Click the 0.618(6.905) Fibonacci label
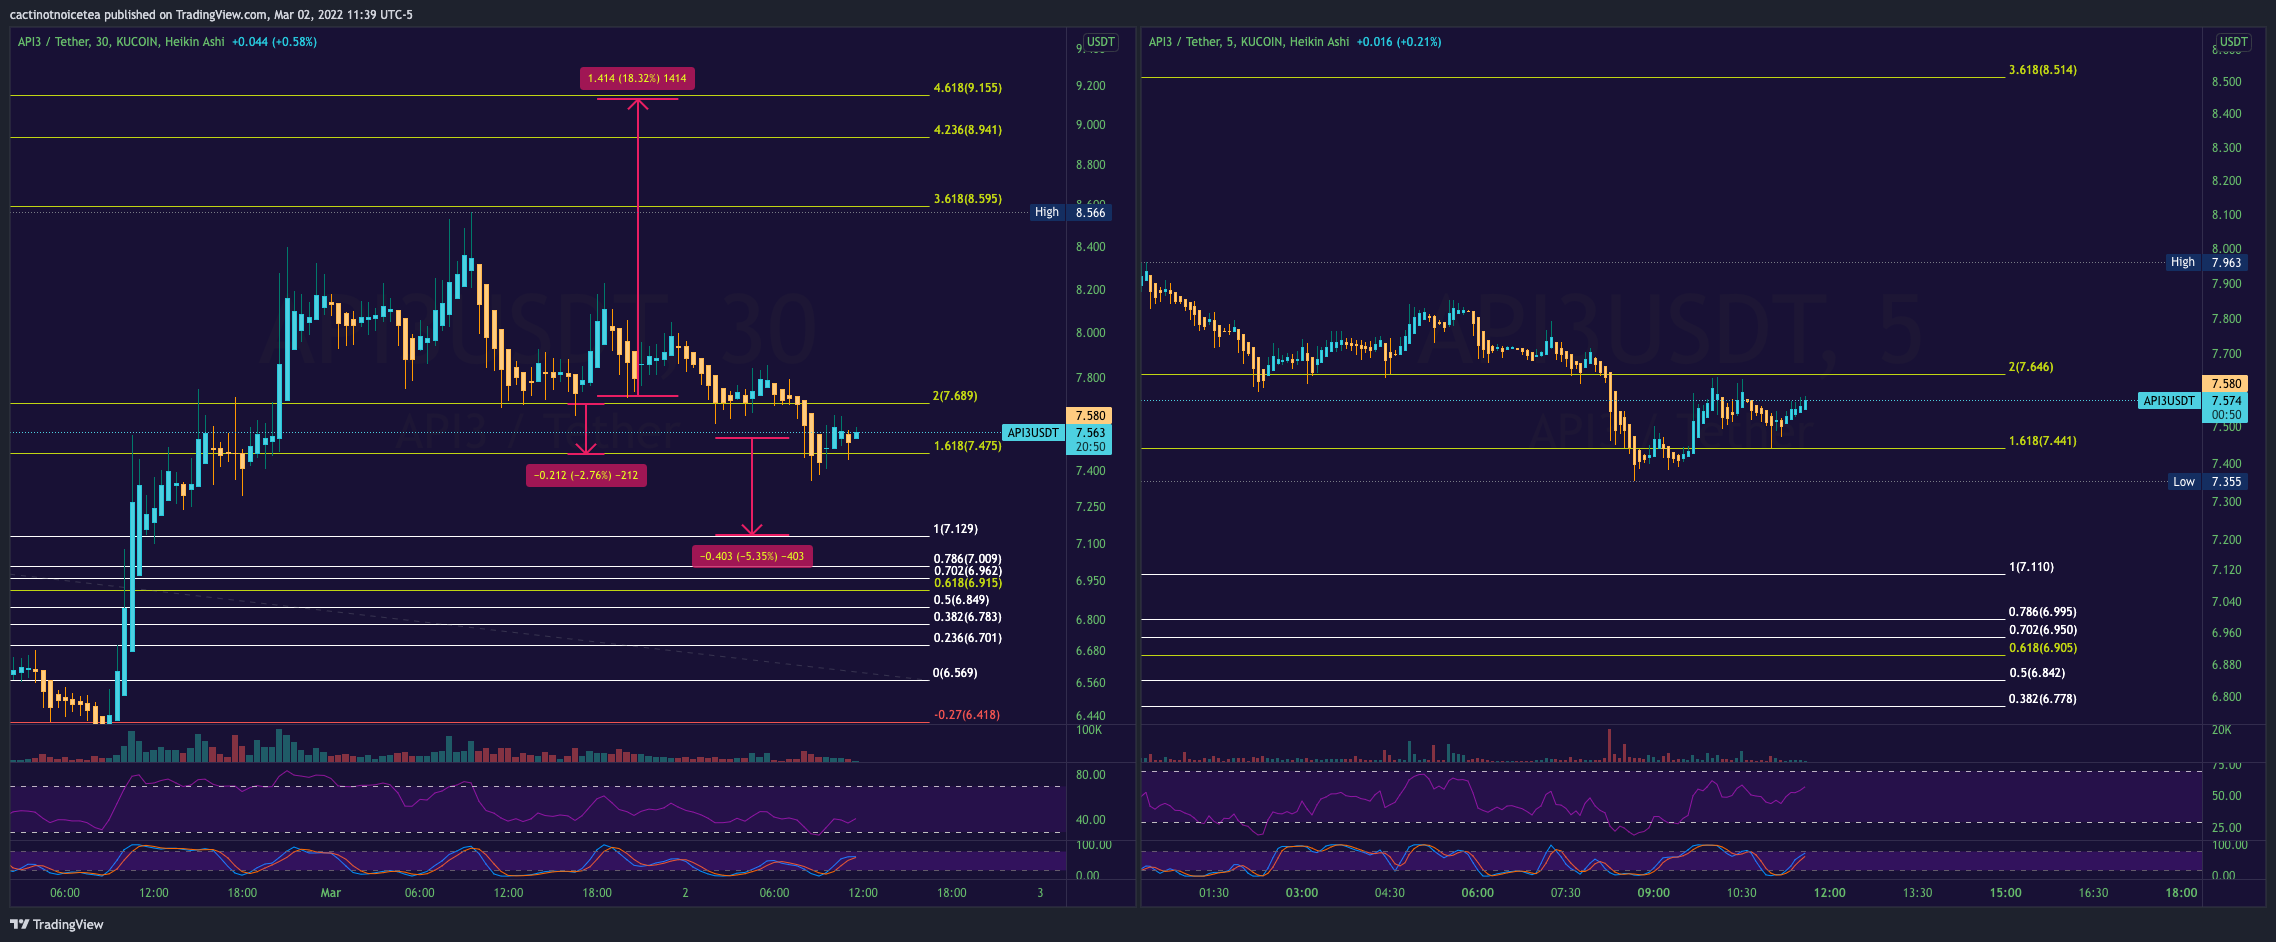The height and width of the screenshot is (942, 2276). pyautogui.click(x=2042, y=648)
